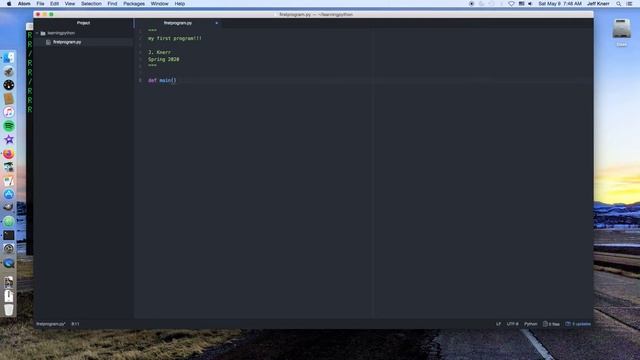The height and width of the screenshot is (360, 640).
Task: Open QuickTime Player in the Dock
Action: [x=9, y=263]
